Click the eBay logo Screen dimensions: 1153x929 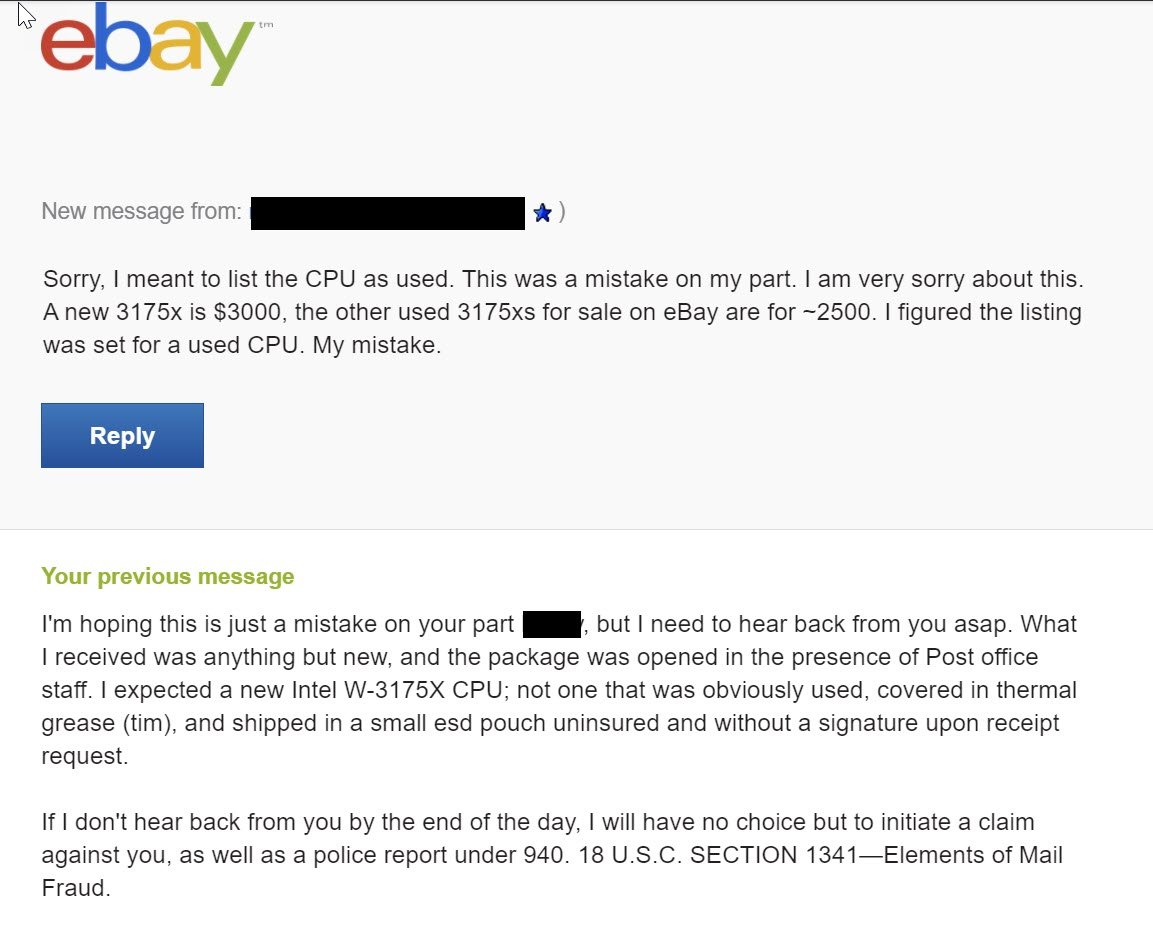point(147,45)
